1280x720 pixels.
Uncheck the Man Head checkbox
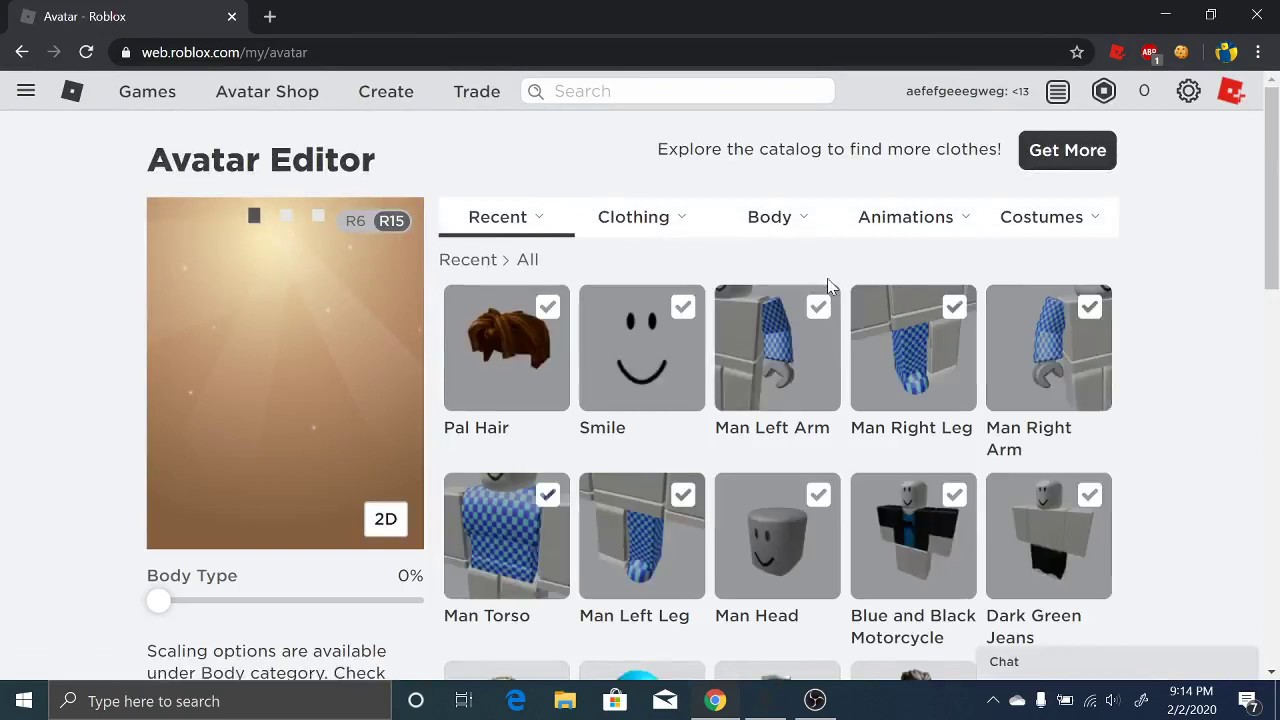[x=818, y=495]
